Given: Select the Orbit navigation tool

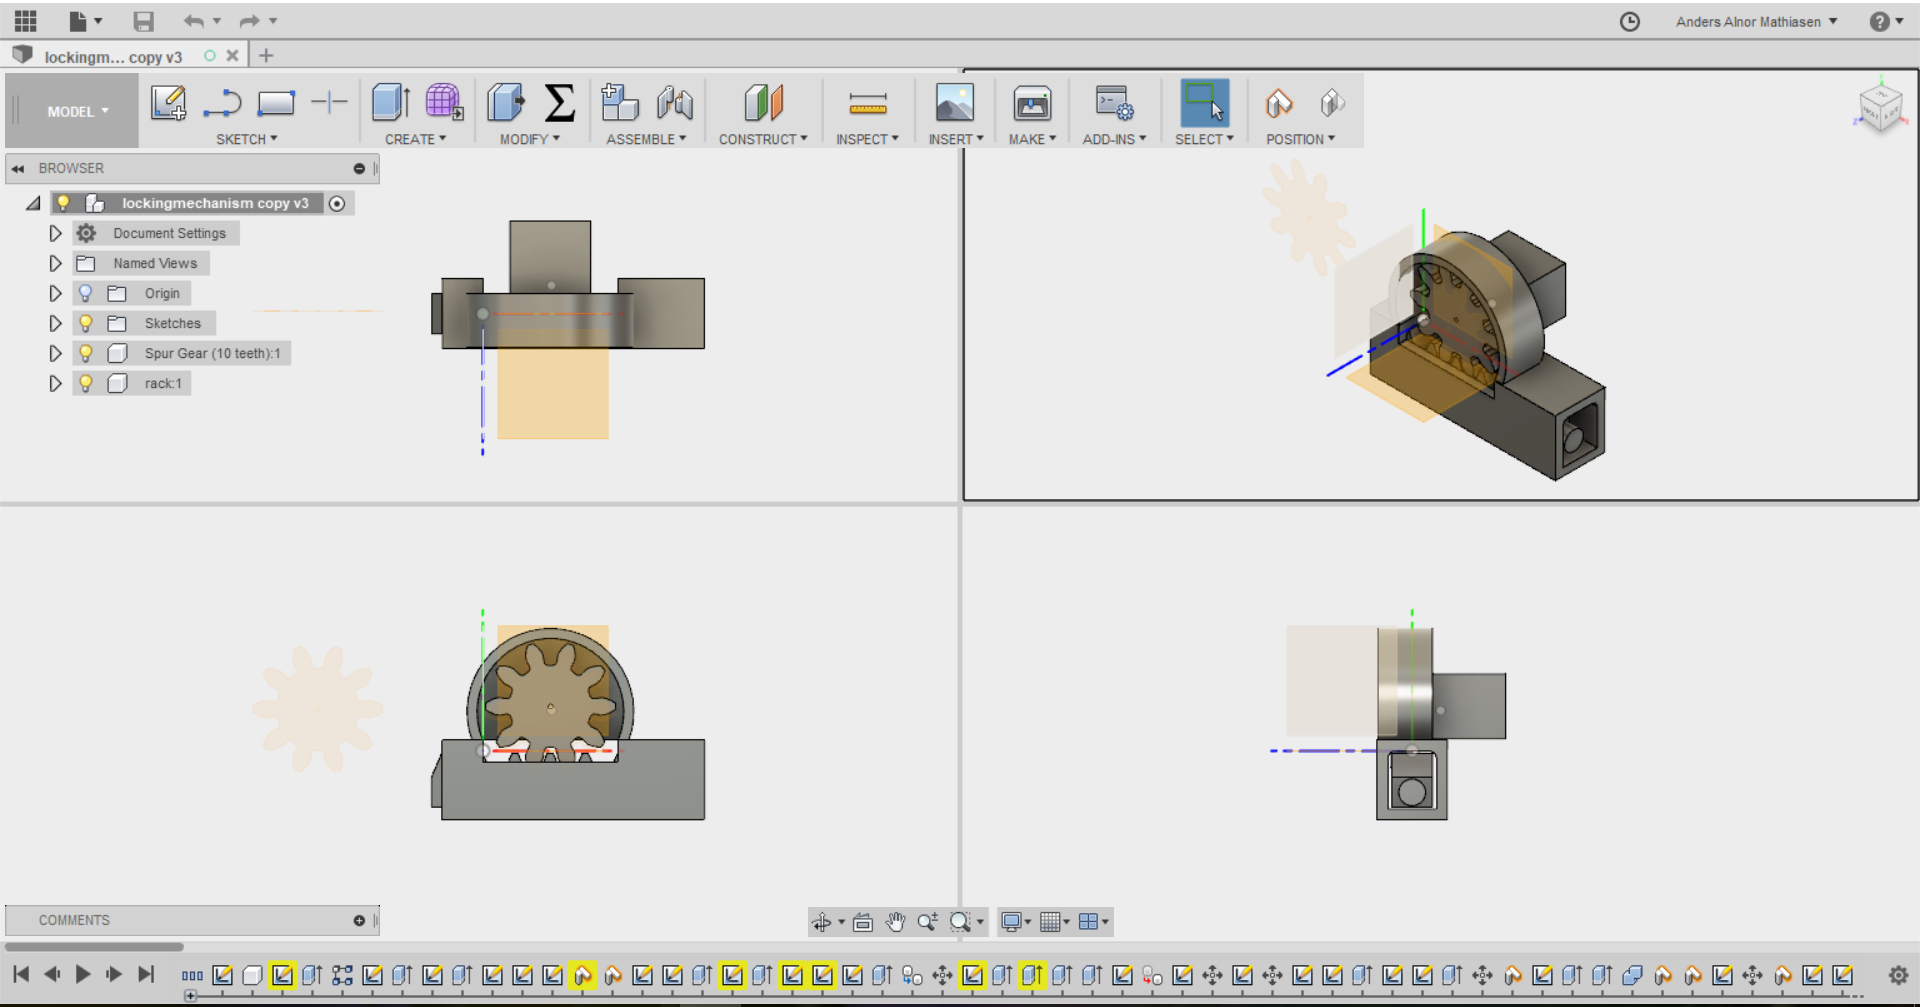Looking at the screenshot, I should pos(822,922).
